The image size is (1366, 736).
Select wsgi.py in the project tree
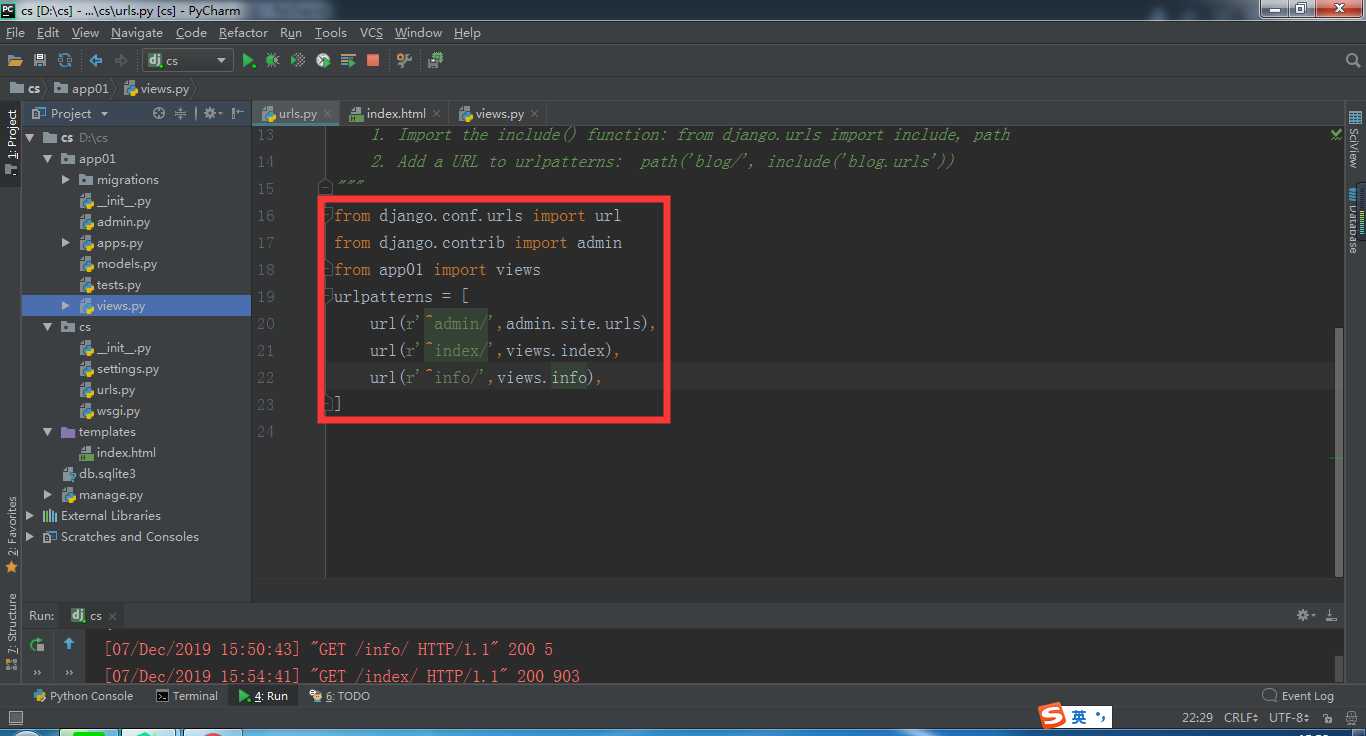point(118,411)
